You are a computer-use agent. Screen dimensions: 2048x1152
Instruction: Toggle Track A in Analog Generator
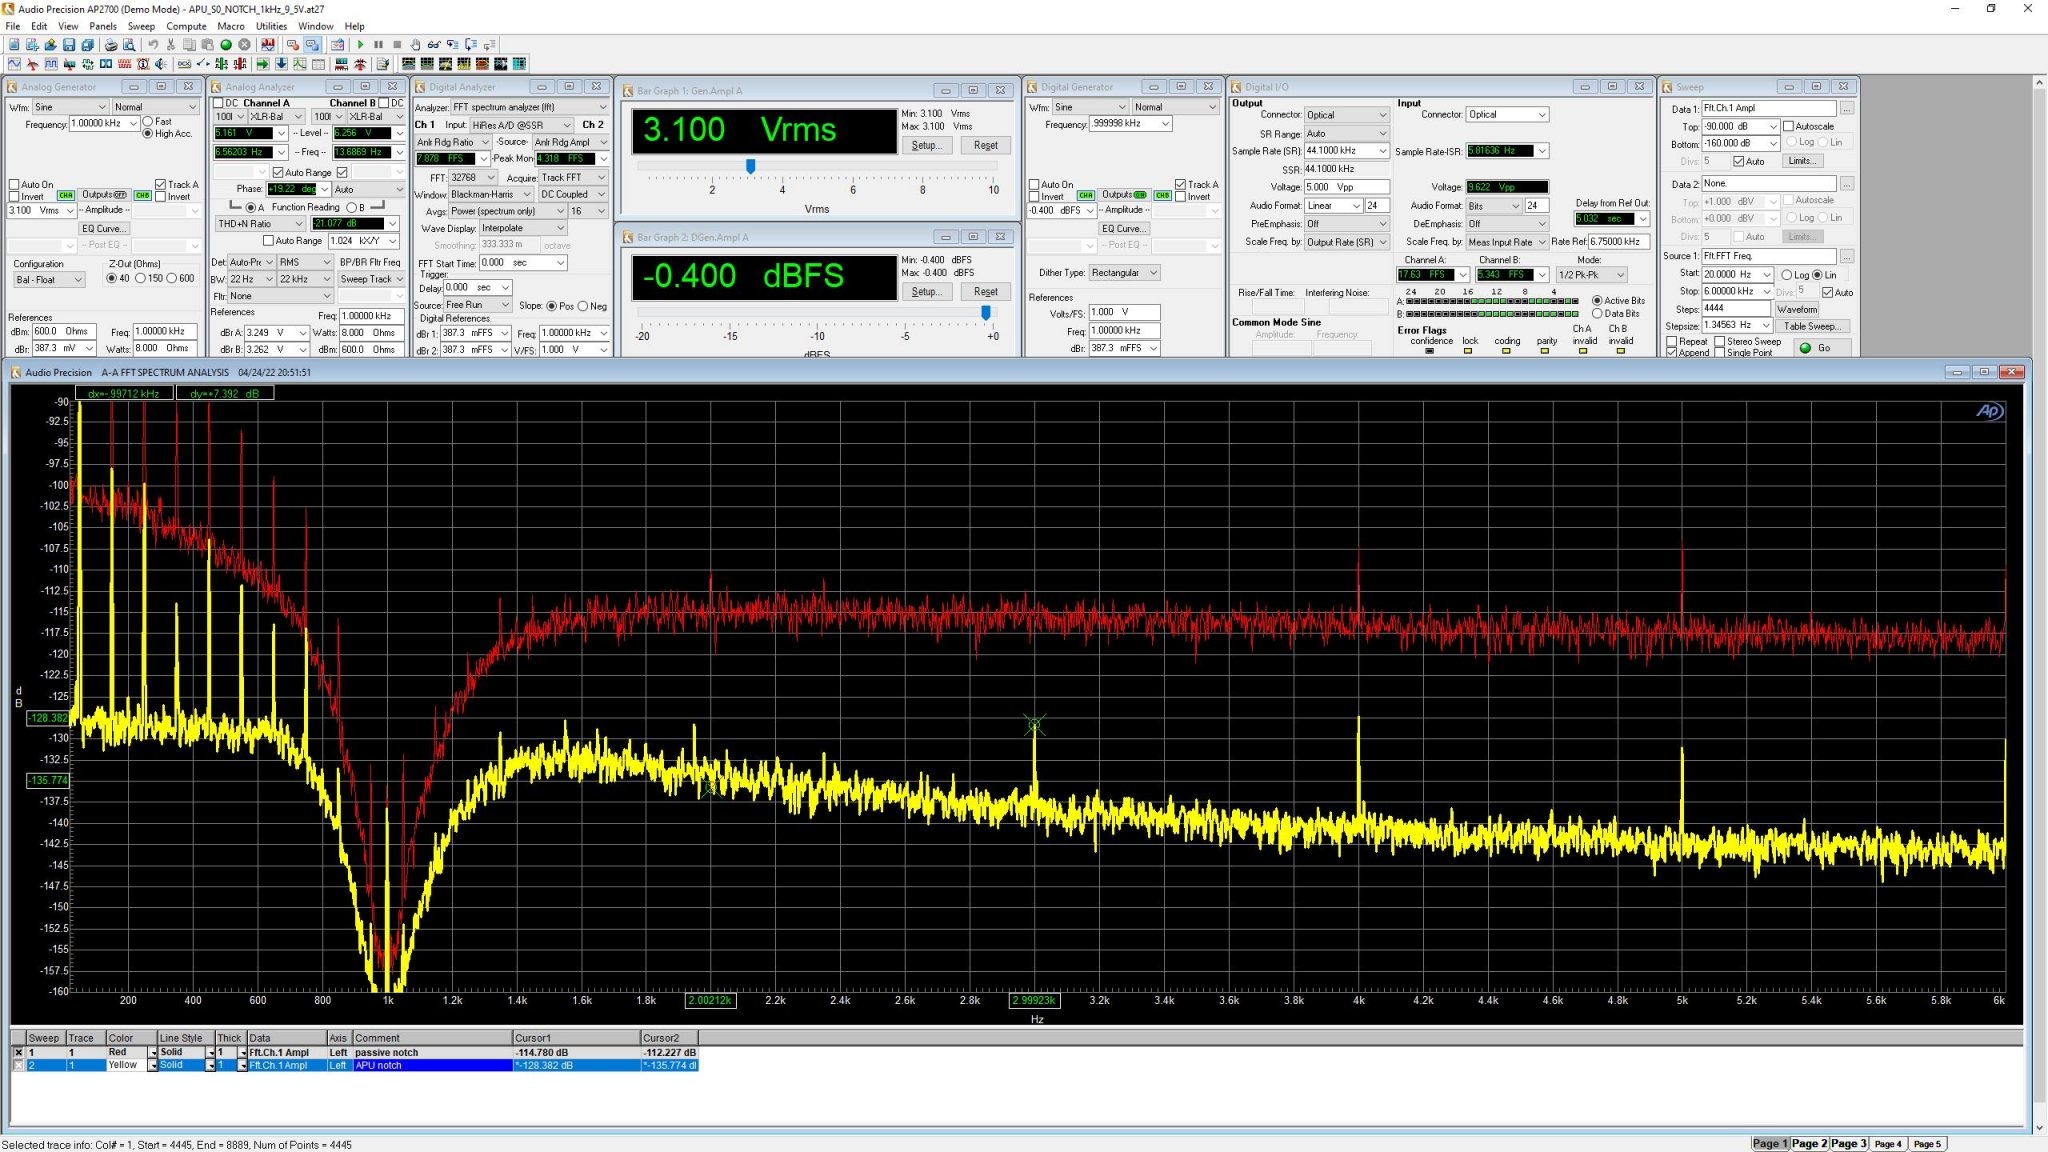pyautogui.click(x=160, y=184)
